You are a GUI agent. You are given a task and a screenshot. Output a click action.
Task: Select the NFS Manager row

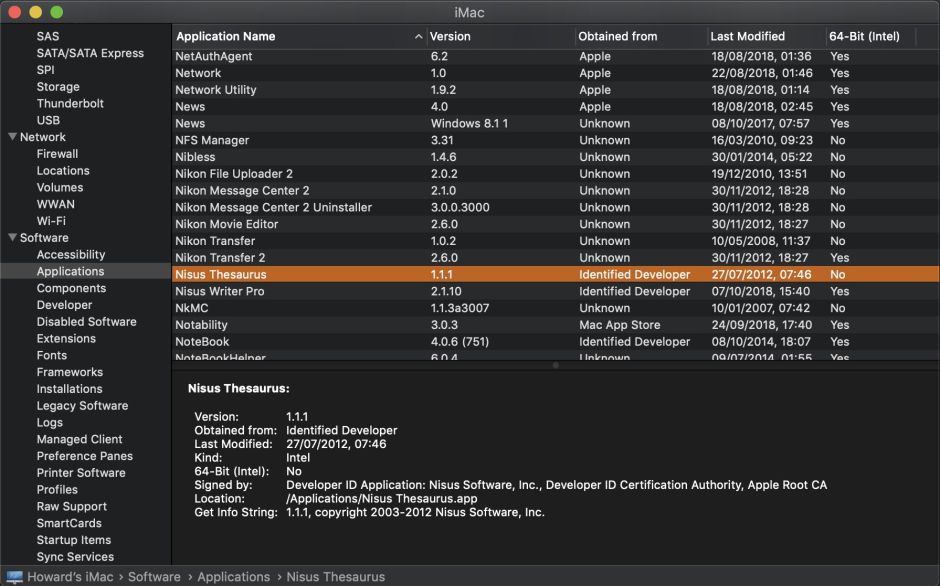click(x=212, y=141)
